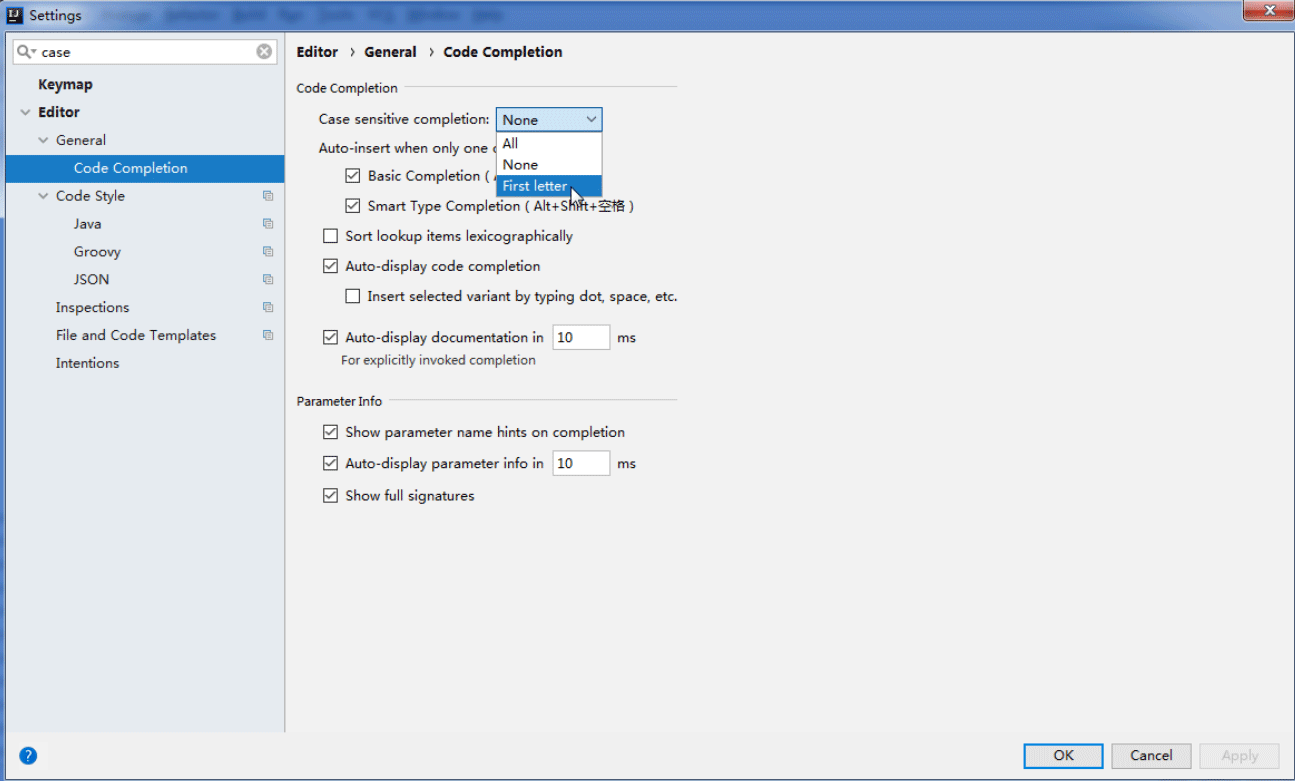Click the Apply button
Screen dimensions: 1295x781
coord(1239,756)
